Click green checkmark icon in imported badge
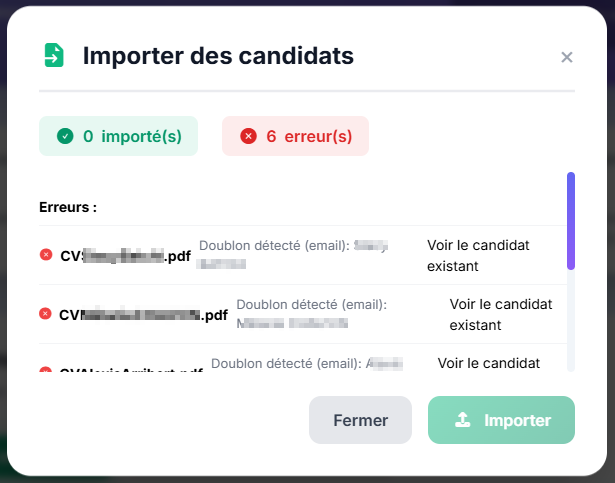The image size is (615, 483). pos(65,137)
